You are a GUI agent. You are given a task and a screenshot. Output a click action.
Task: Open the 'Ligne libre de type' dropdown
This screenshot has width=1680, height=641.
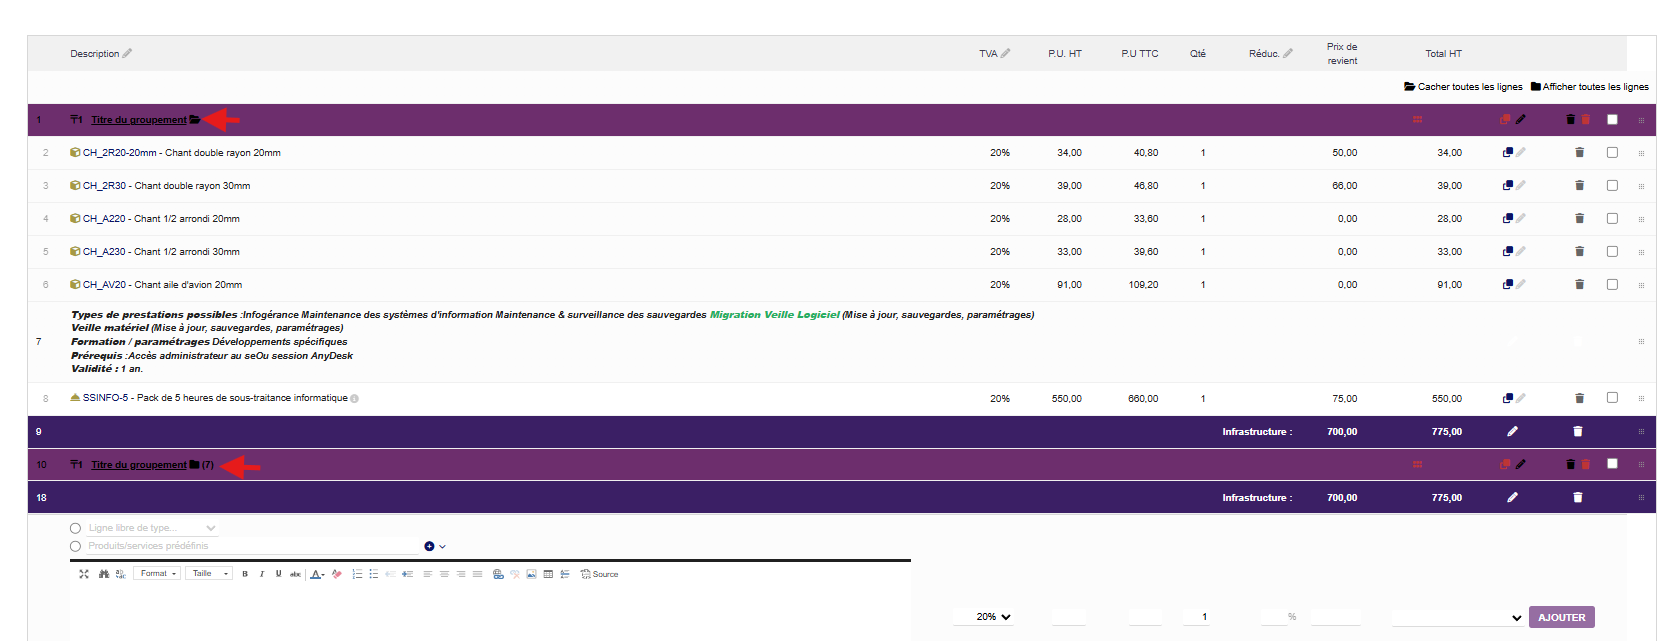(x=152, y=528)
